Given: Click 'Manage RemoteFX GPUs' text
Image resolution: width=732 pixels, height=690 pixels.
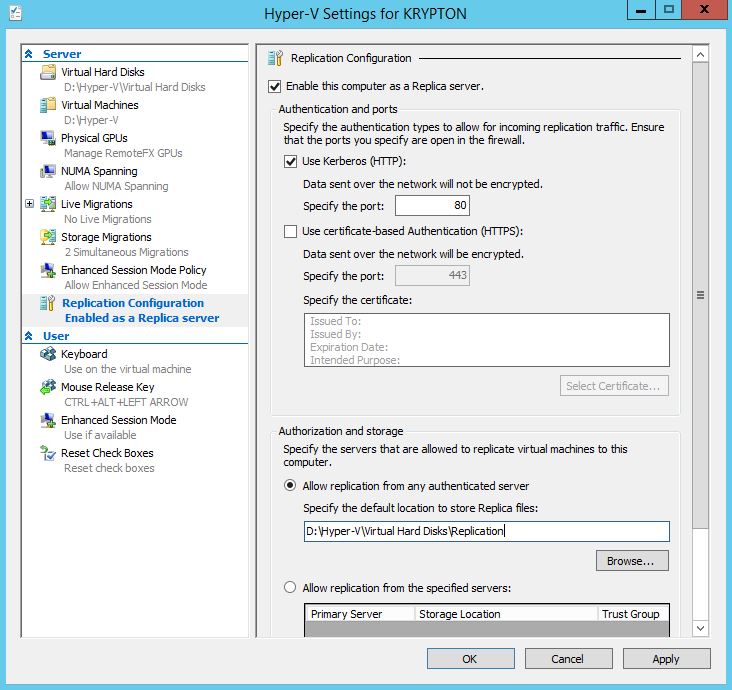Looking at the screenshot, I should click(123, 153).
